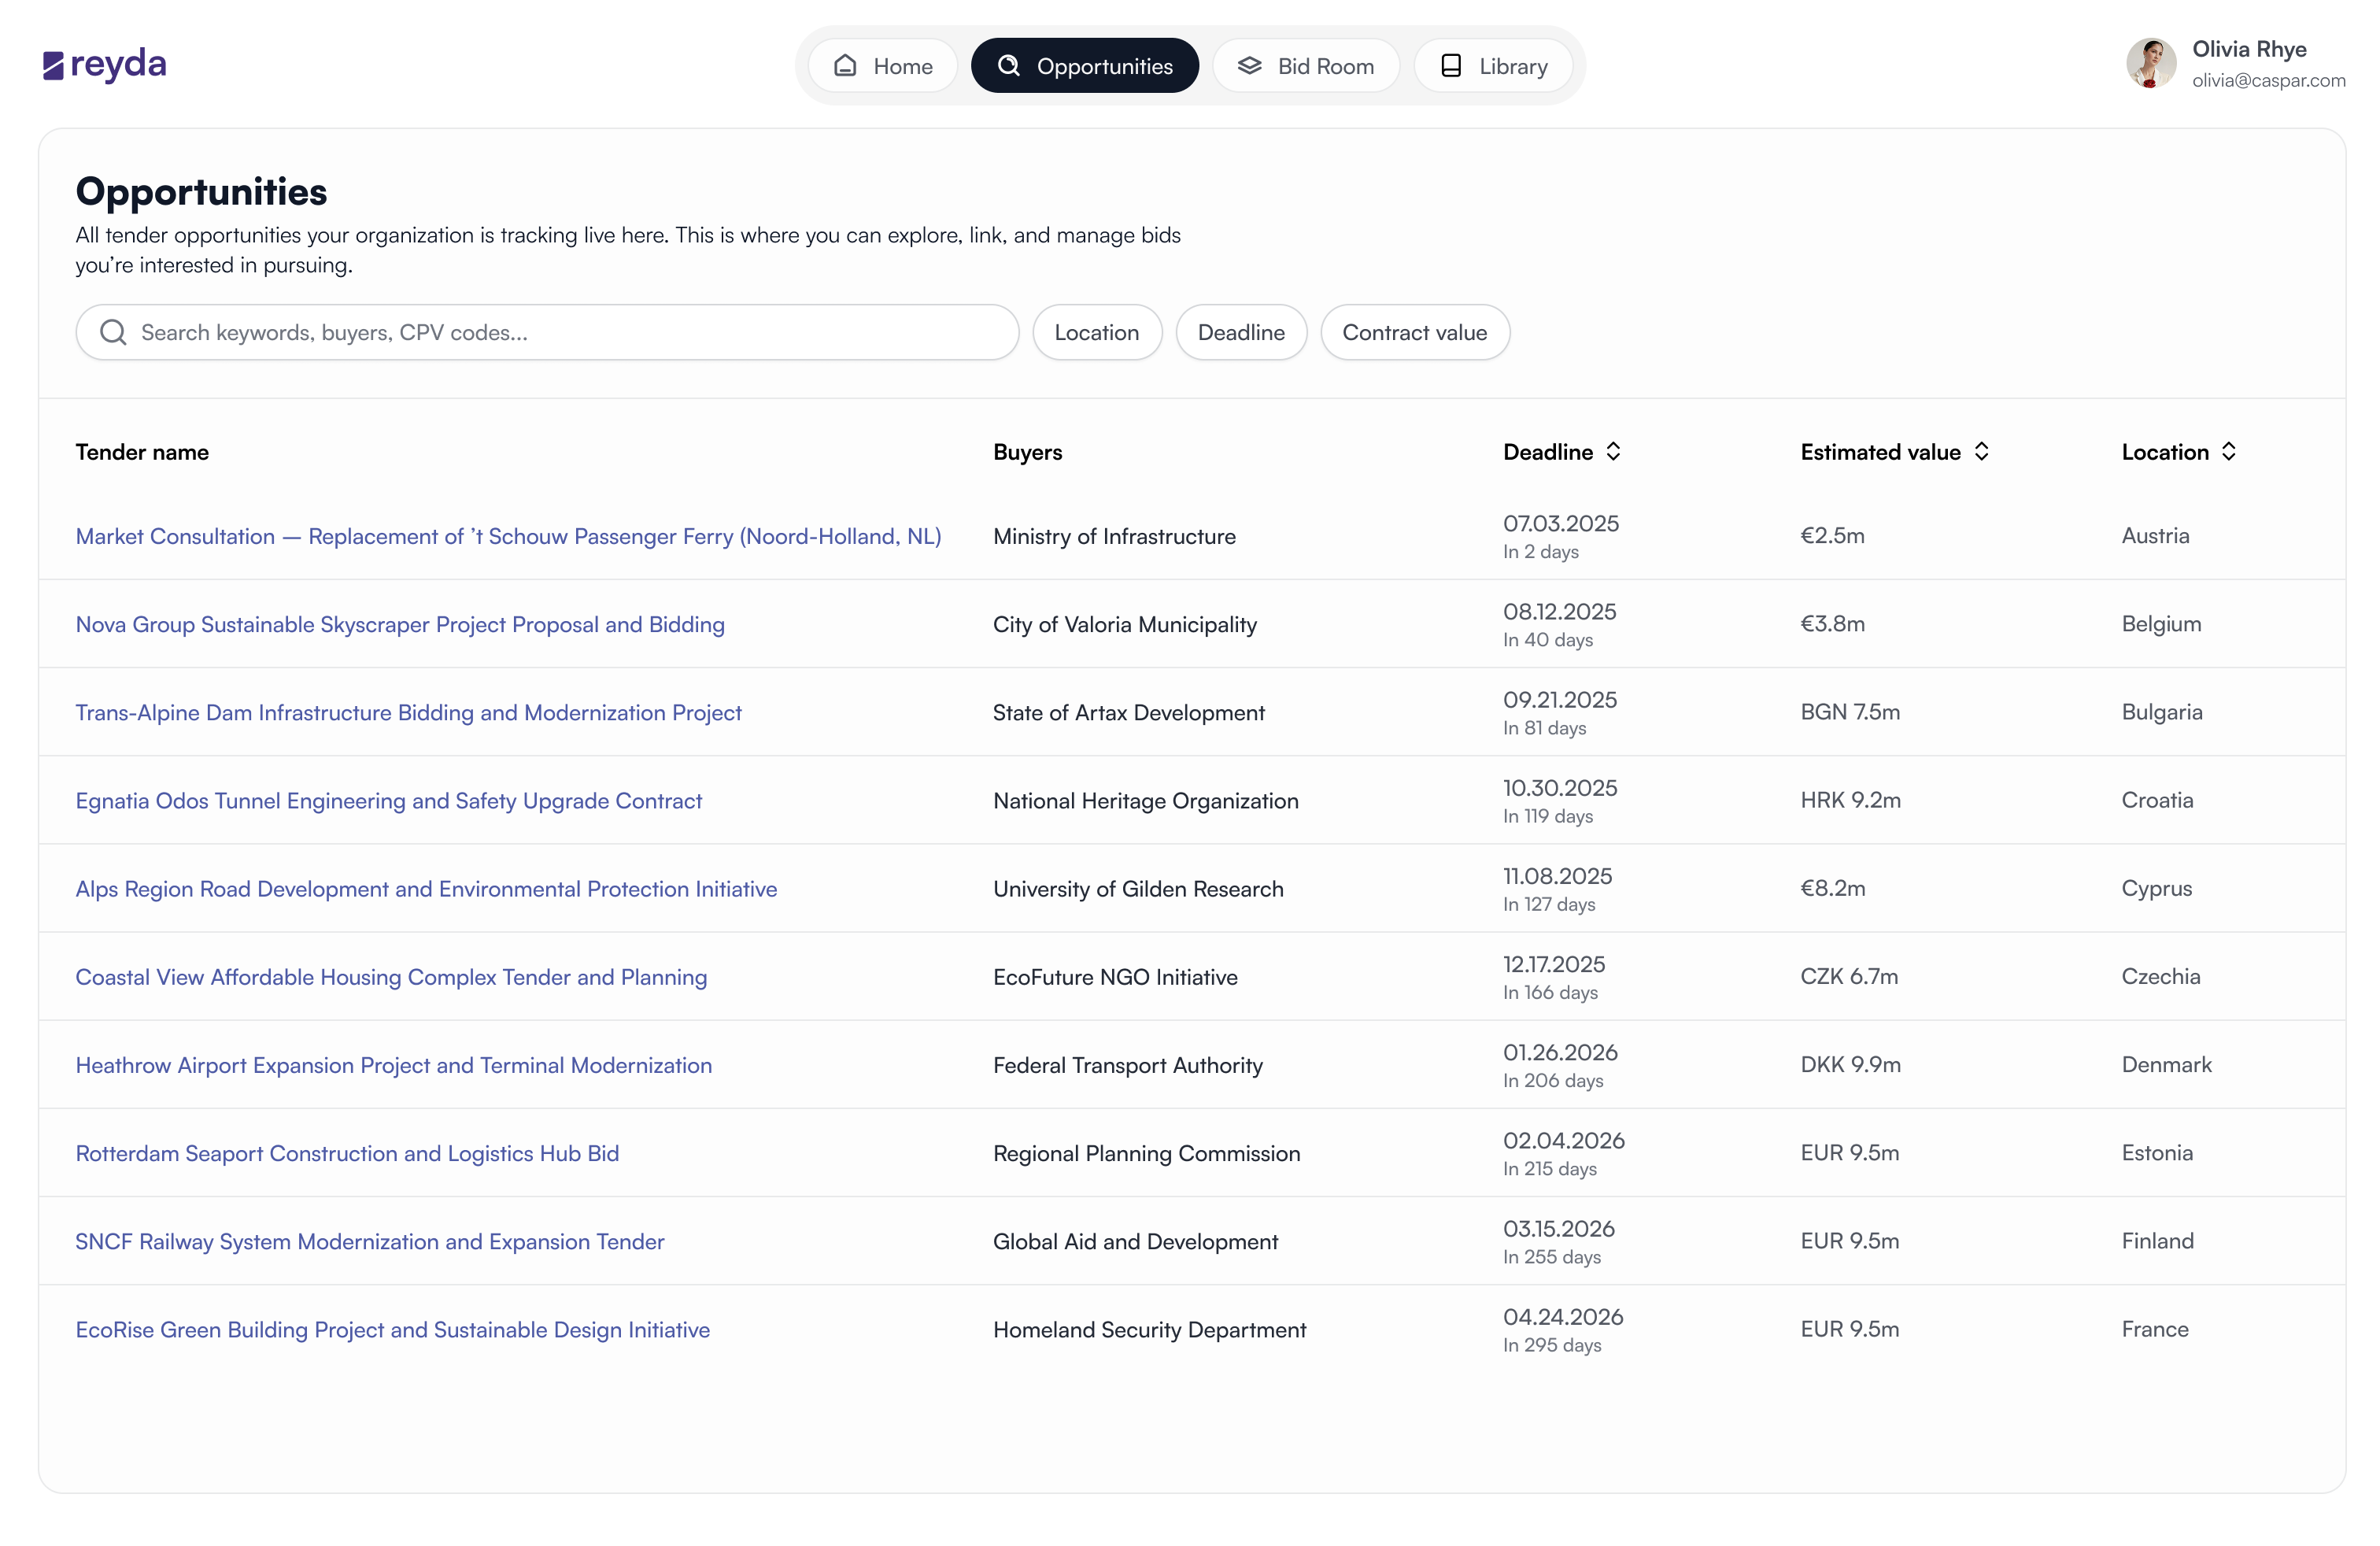Click buyer Global Aid and Development
This screenshot has height=1546, width=2380.
1135,1241
